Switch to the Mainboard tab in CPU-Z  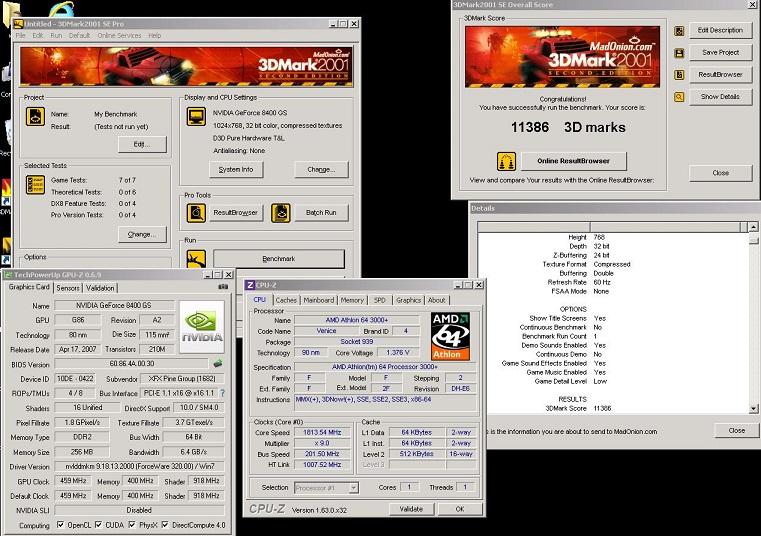pyautogui.click(x=319, y=300)
